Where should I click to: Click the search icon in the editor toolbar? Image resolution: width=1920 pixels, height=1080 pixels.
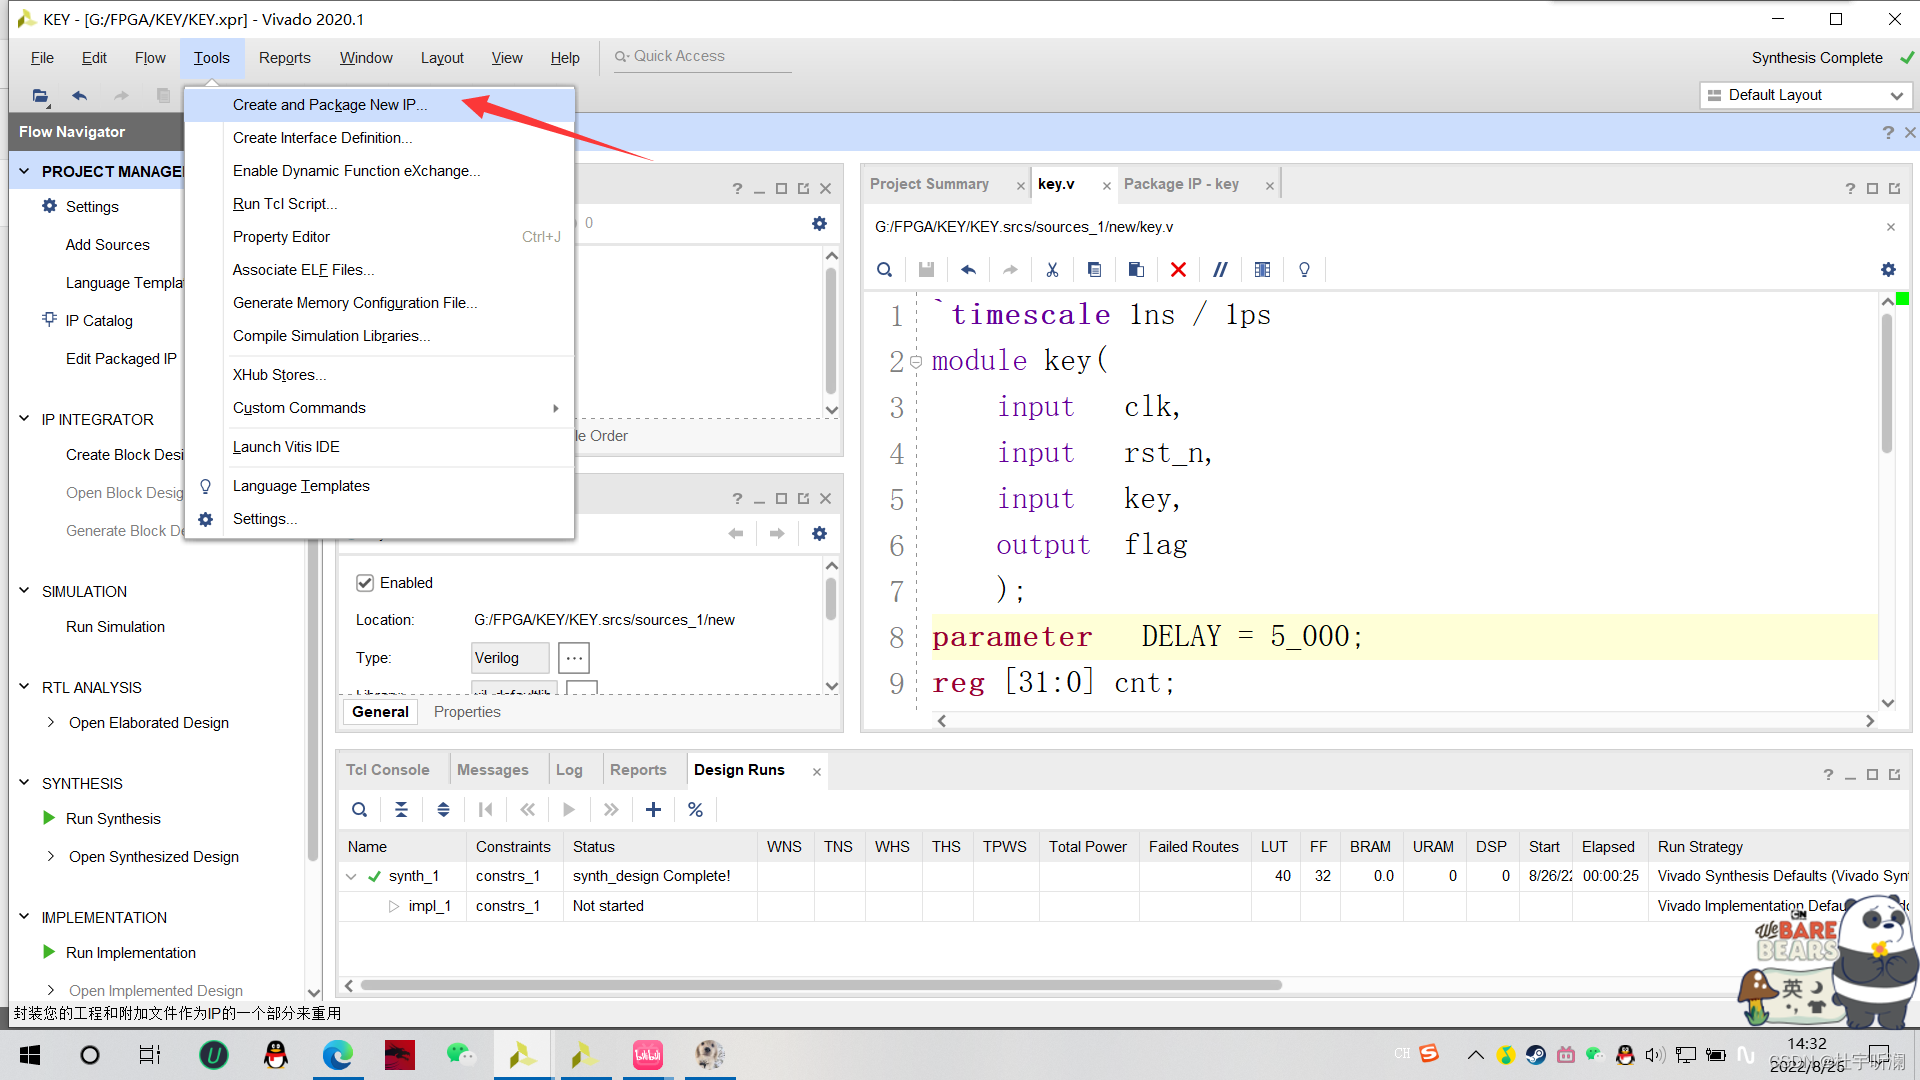point(884,270)
